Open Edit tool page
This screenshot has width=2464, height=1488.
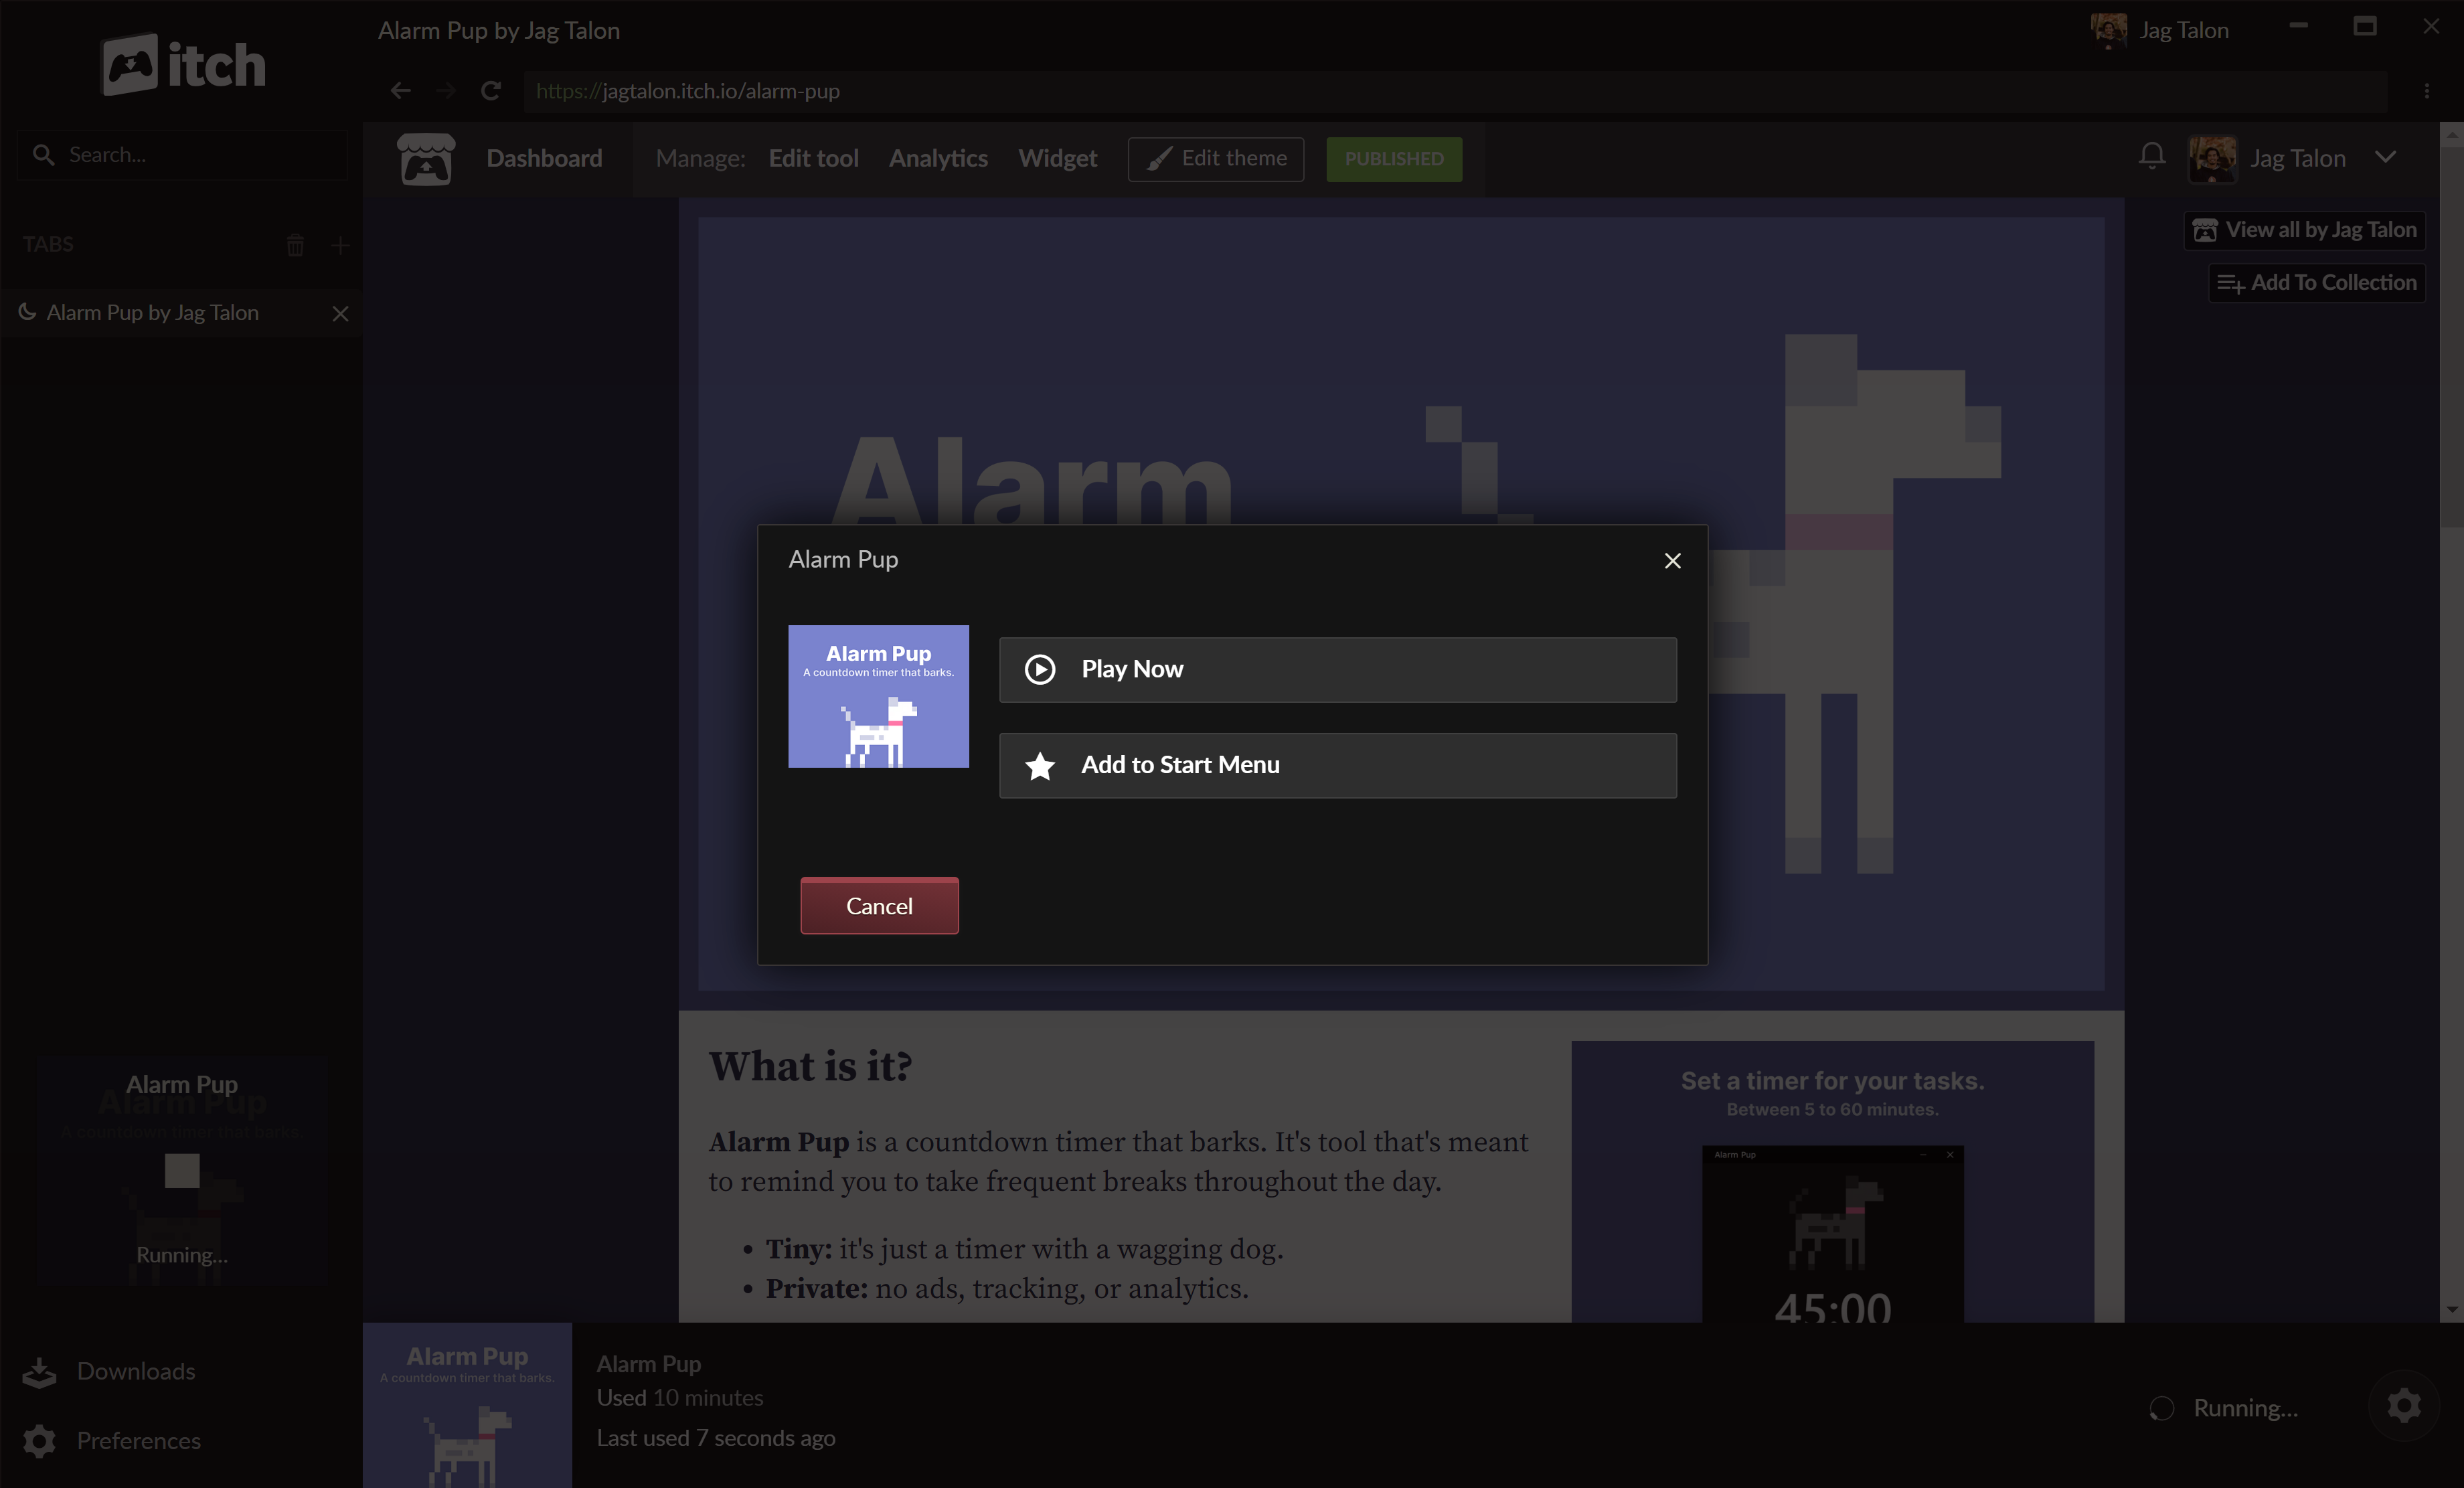[x=813, y=158]
